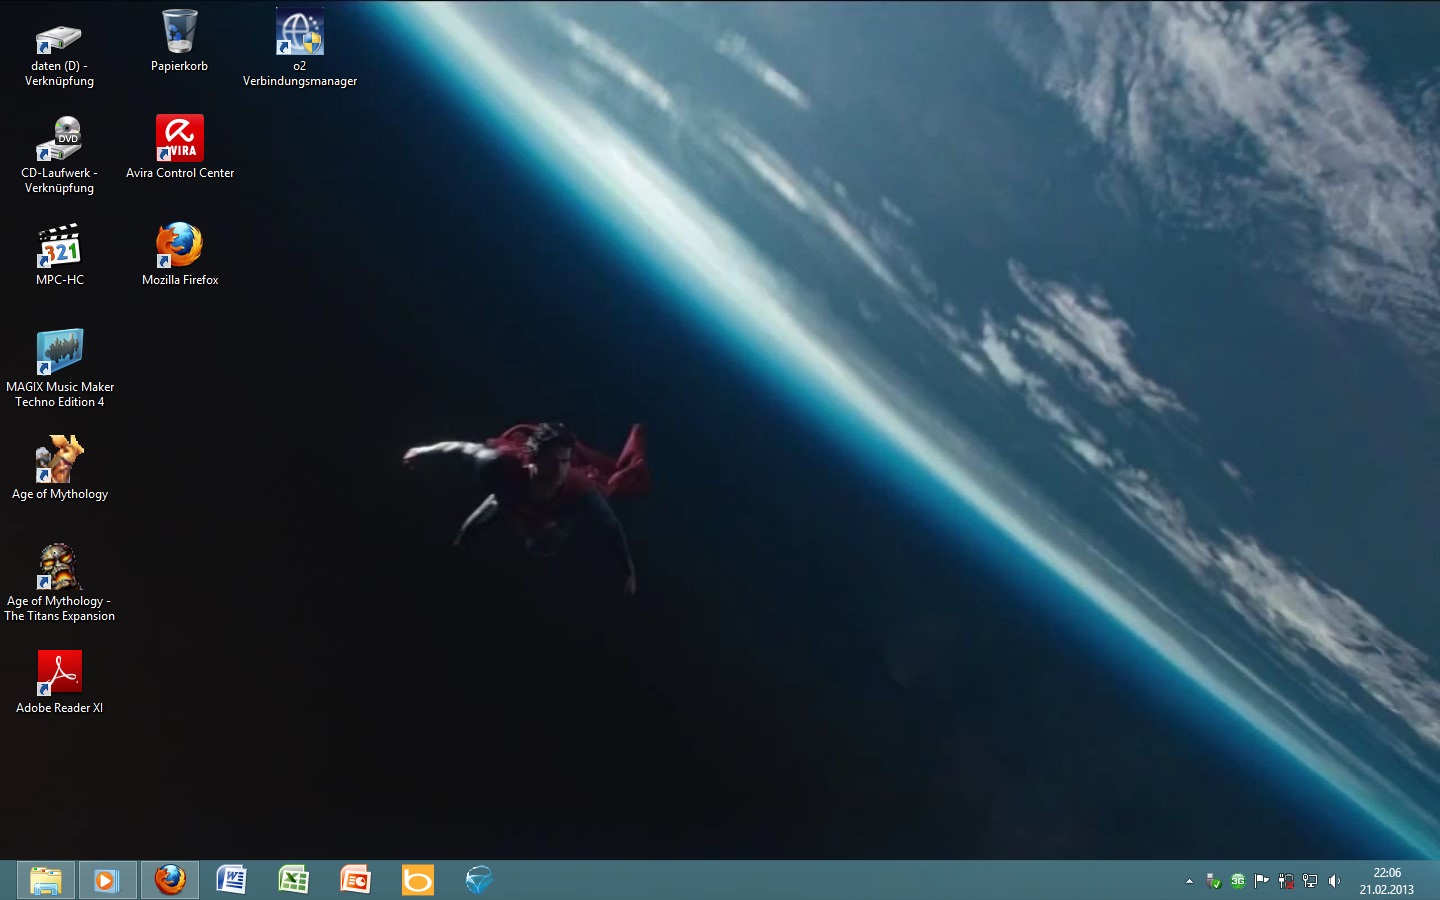Click the MAGIX Music Maker Techno Edition icon
Screen dimensions: 1440x900
59,353
